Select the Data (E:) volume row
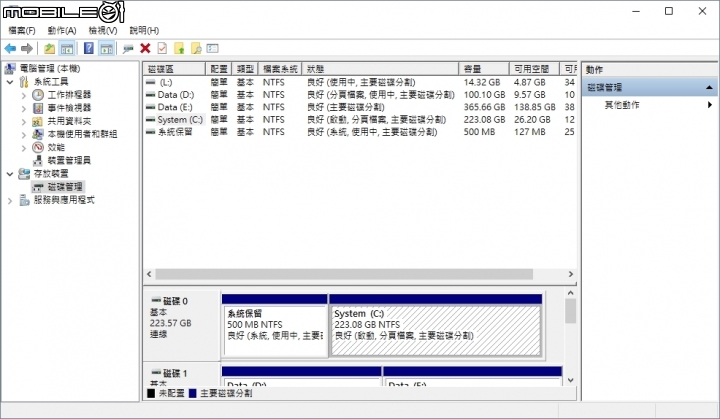 point(360,107)
